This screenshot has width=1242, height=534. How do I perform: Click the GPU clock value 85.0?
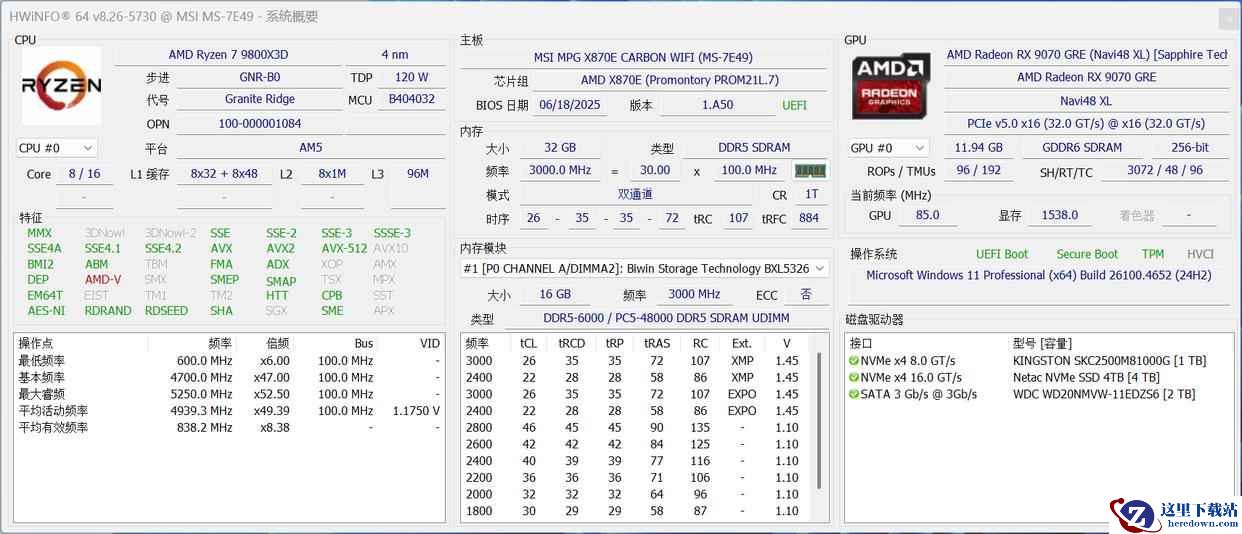pyautogui.click(x=927, y=215)
